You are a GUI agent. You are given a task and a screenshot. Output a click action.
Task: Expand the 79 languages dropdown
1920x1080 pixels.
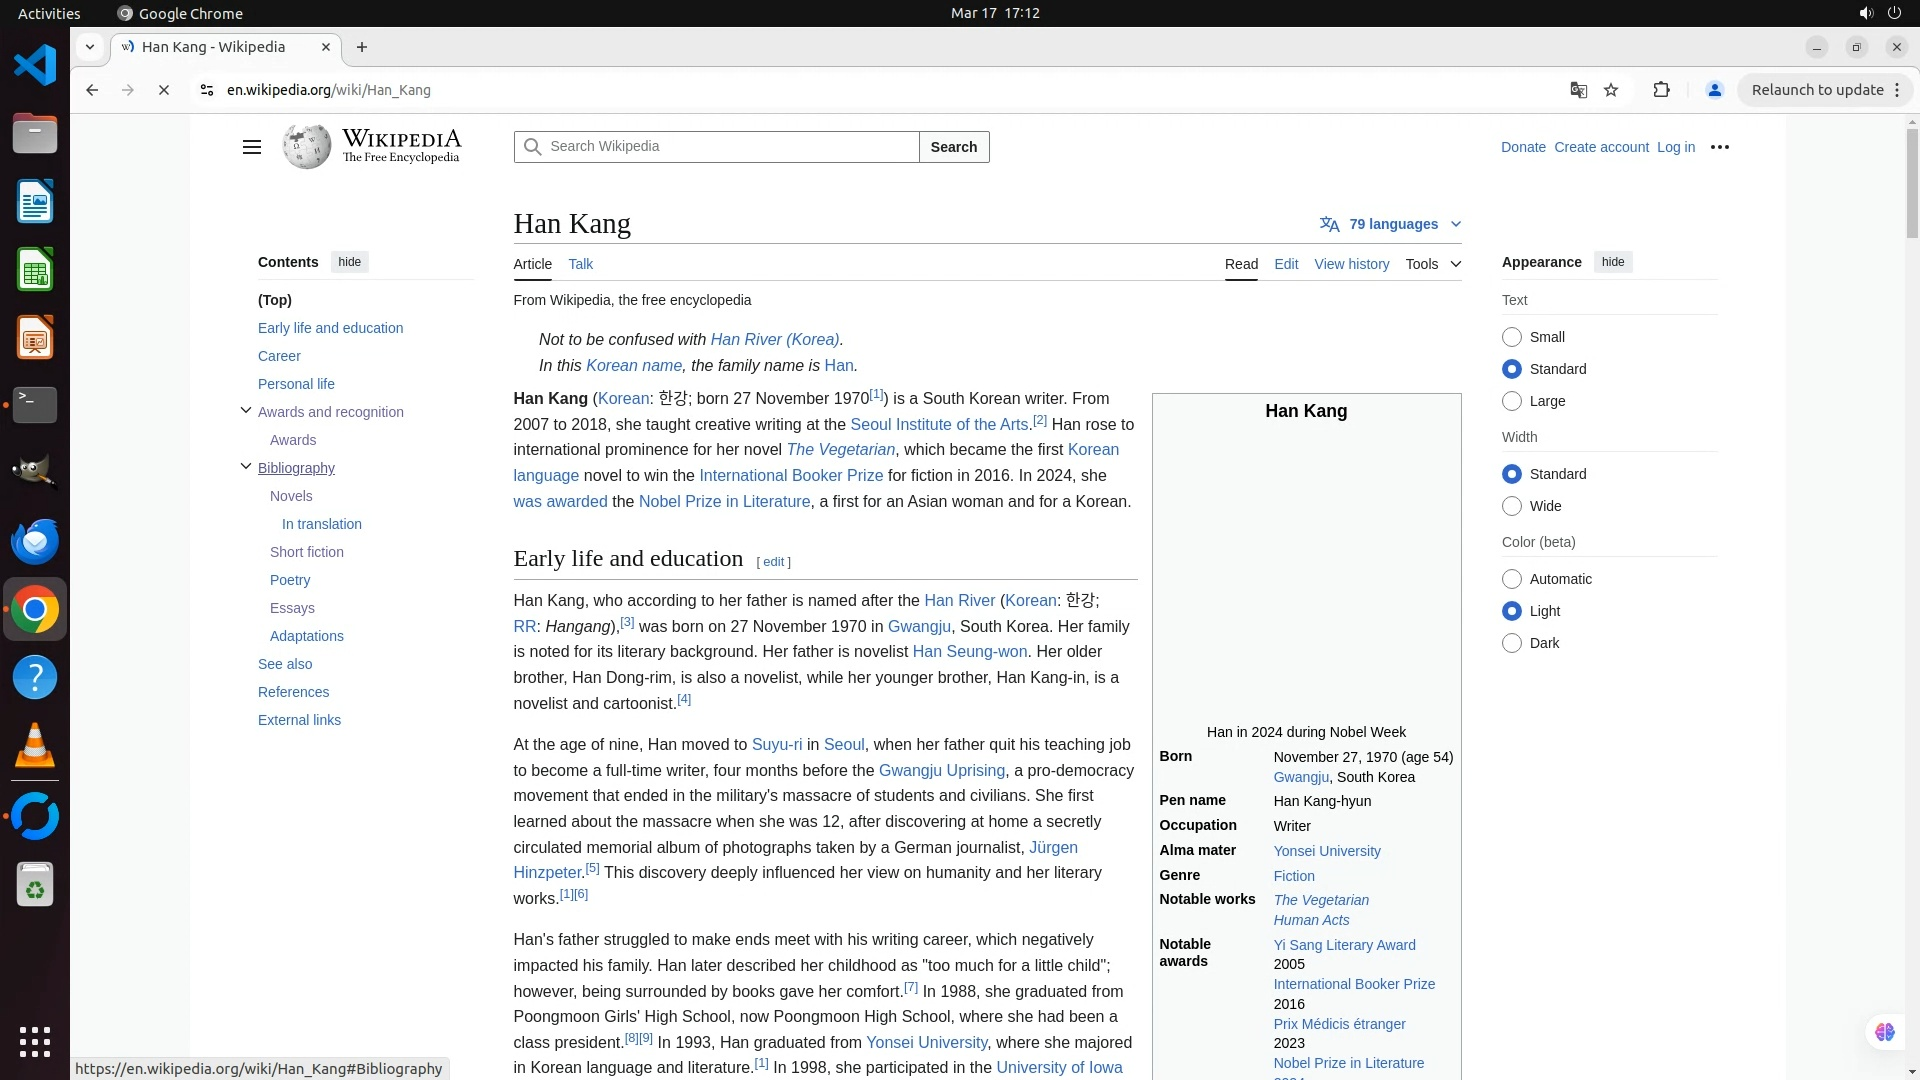[x=1391, y=224]
